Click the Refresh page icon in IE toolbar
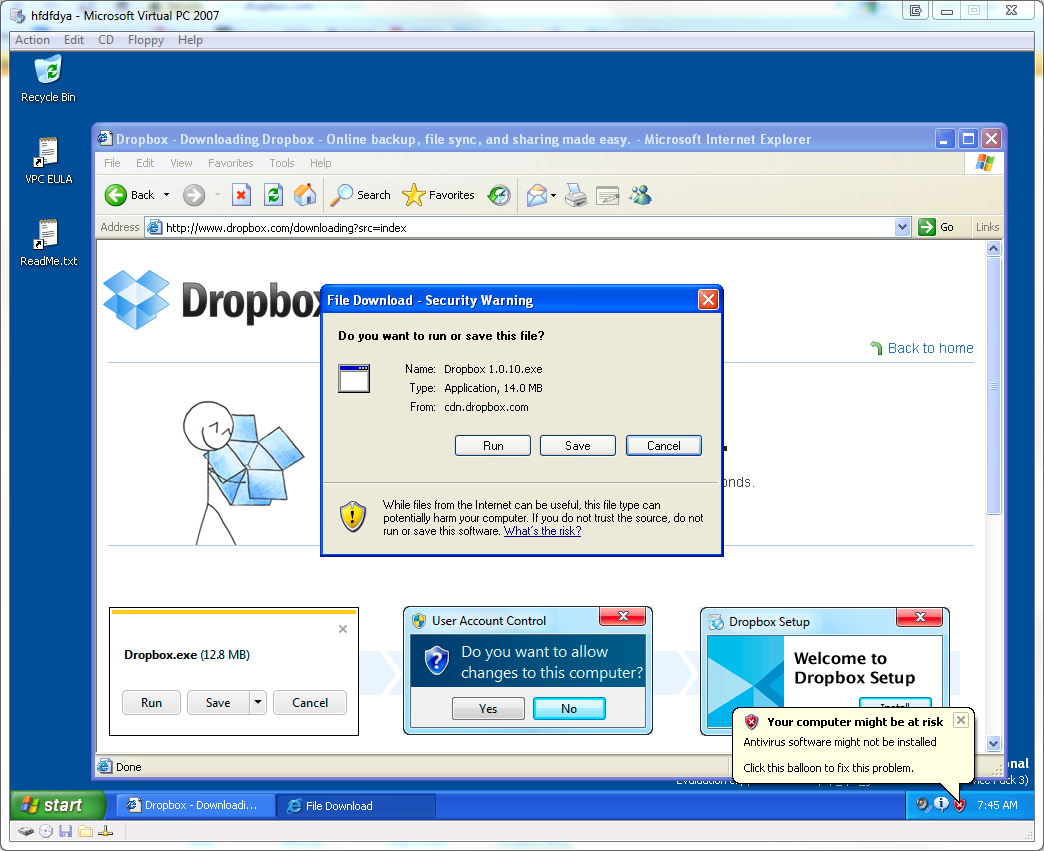This screenshot has height=851, width=1044. pyautogui.click(x=274, y=195)
